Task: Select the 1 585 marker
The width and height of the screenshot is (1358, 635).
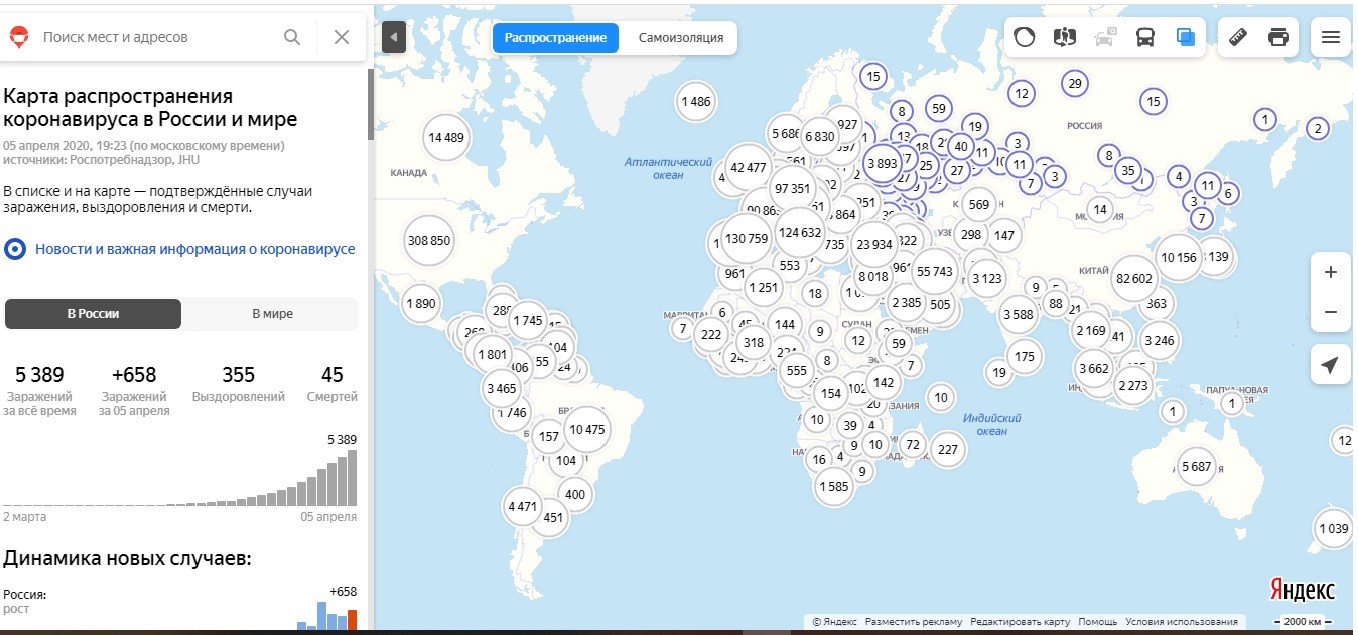Action: [x=833, y=488]
